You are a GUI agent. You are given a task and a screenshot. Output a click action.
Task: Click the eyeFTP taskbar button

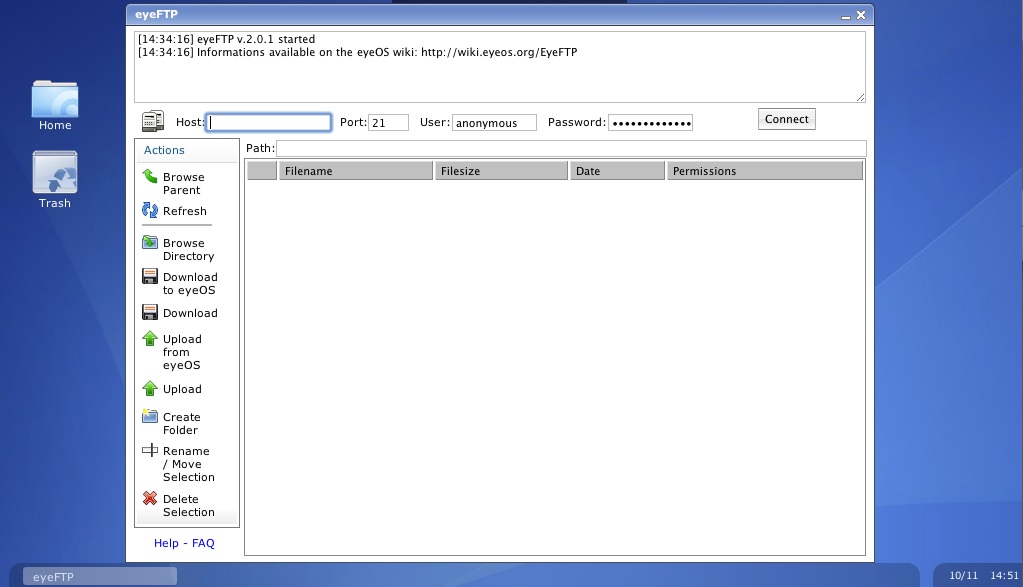(100, 577)
